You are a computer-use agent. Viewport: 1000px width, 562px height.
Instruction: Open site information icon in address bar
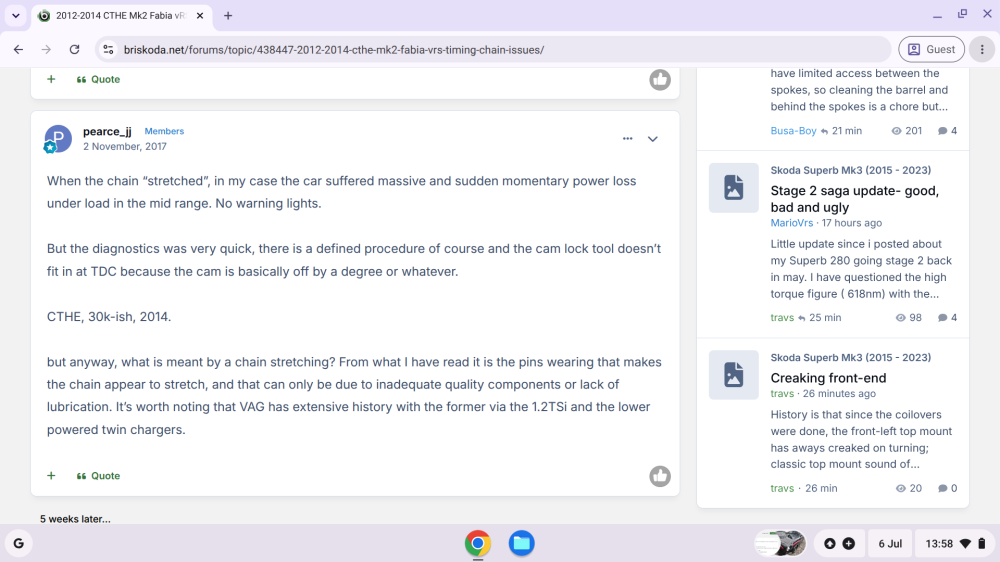pos(108,49)
